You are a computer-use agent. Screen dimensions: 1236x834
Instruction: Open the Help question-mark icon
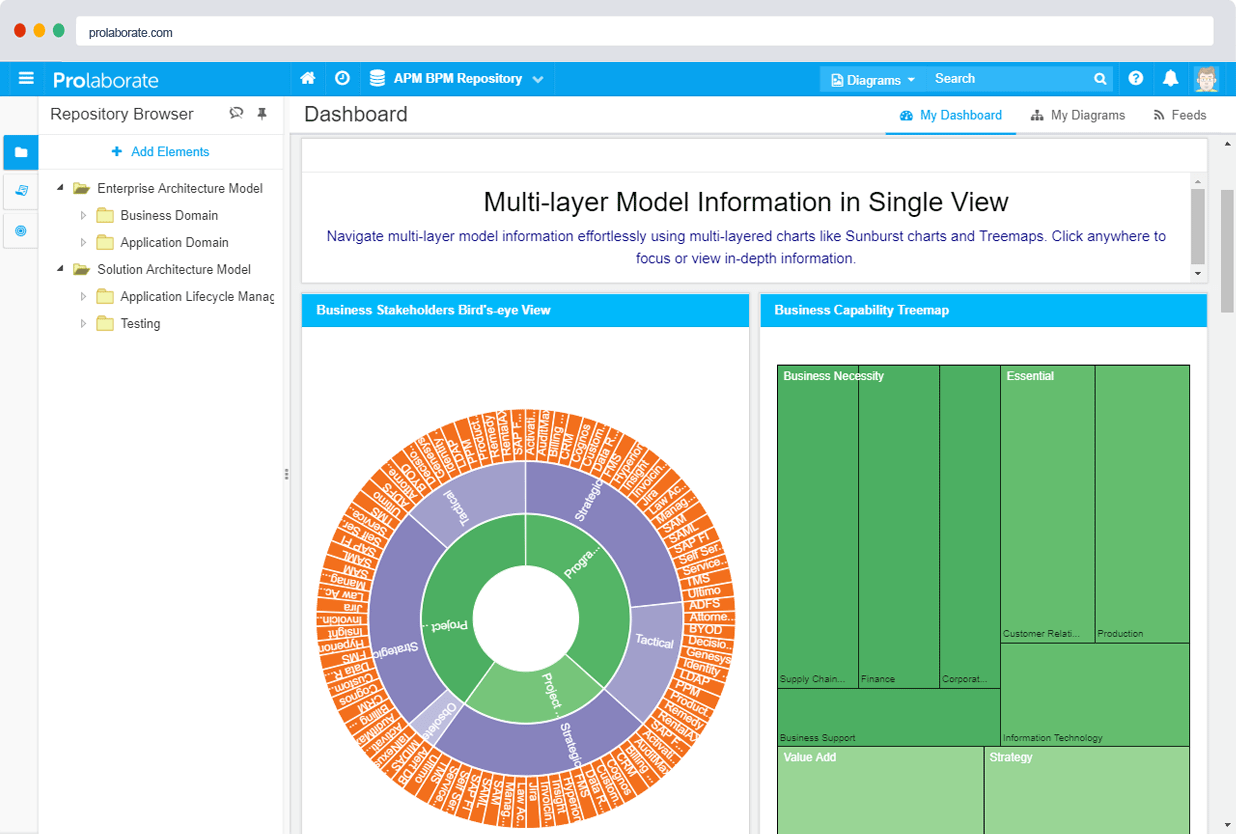click(1135, 78)
